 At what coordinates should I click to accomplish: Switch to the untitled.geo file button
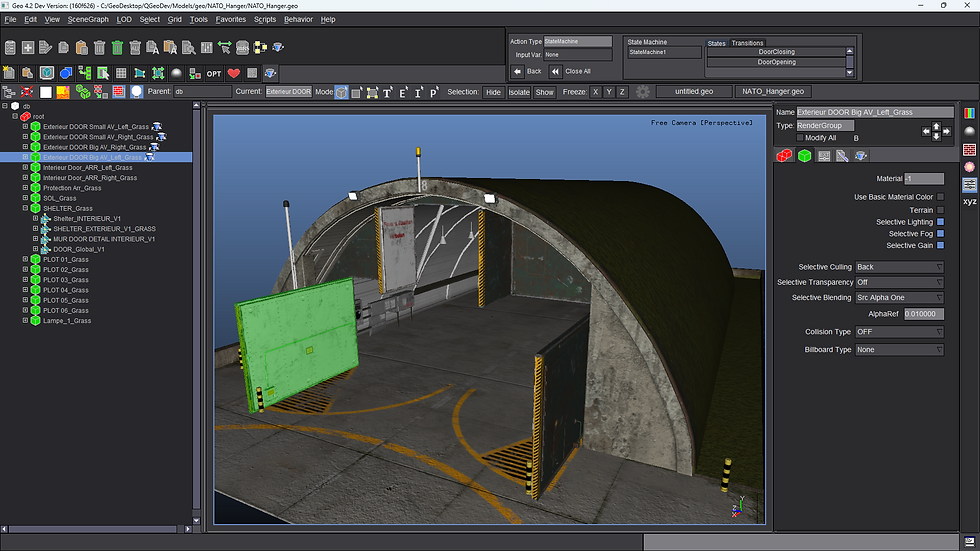point(694,91)
